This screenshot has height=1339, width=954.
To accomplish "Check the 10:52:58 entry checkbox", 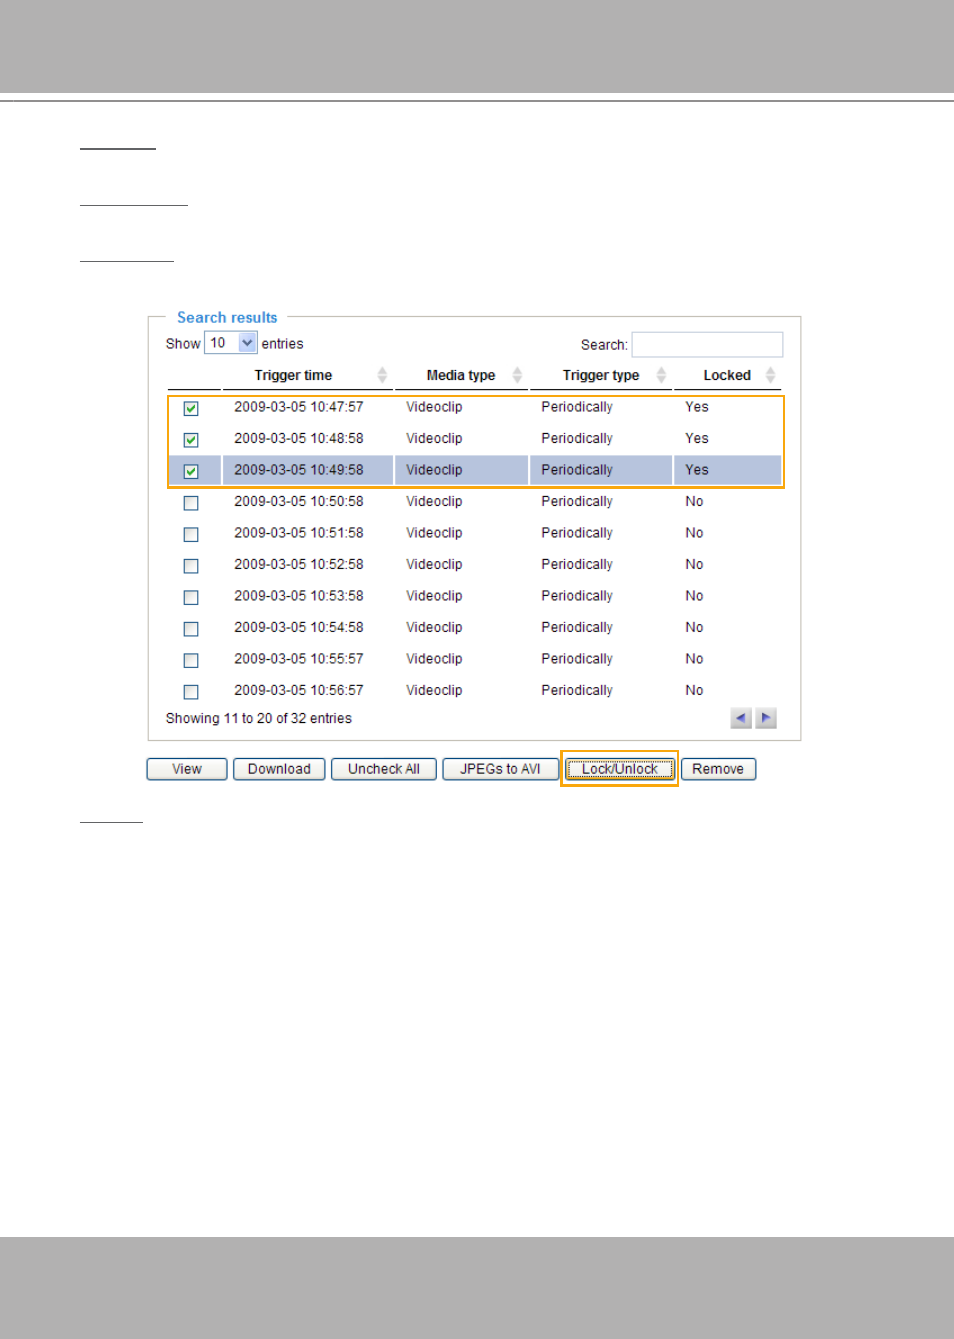I will click(x=191, y=566).
